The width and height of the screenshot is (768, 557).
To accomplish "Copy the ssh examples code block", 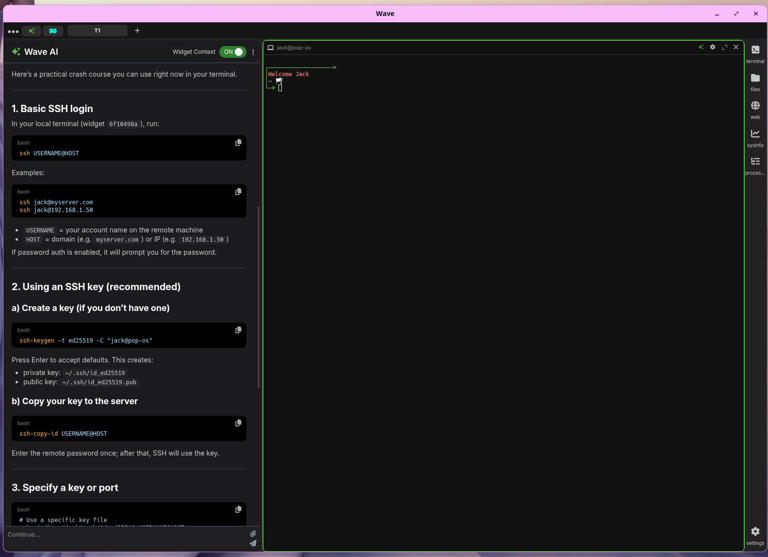I will point(238,192).
